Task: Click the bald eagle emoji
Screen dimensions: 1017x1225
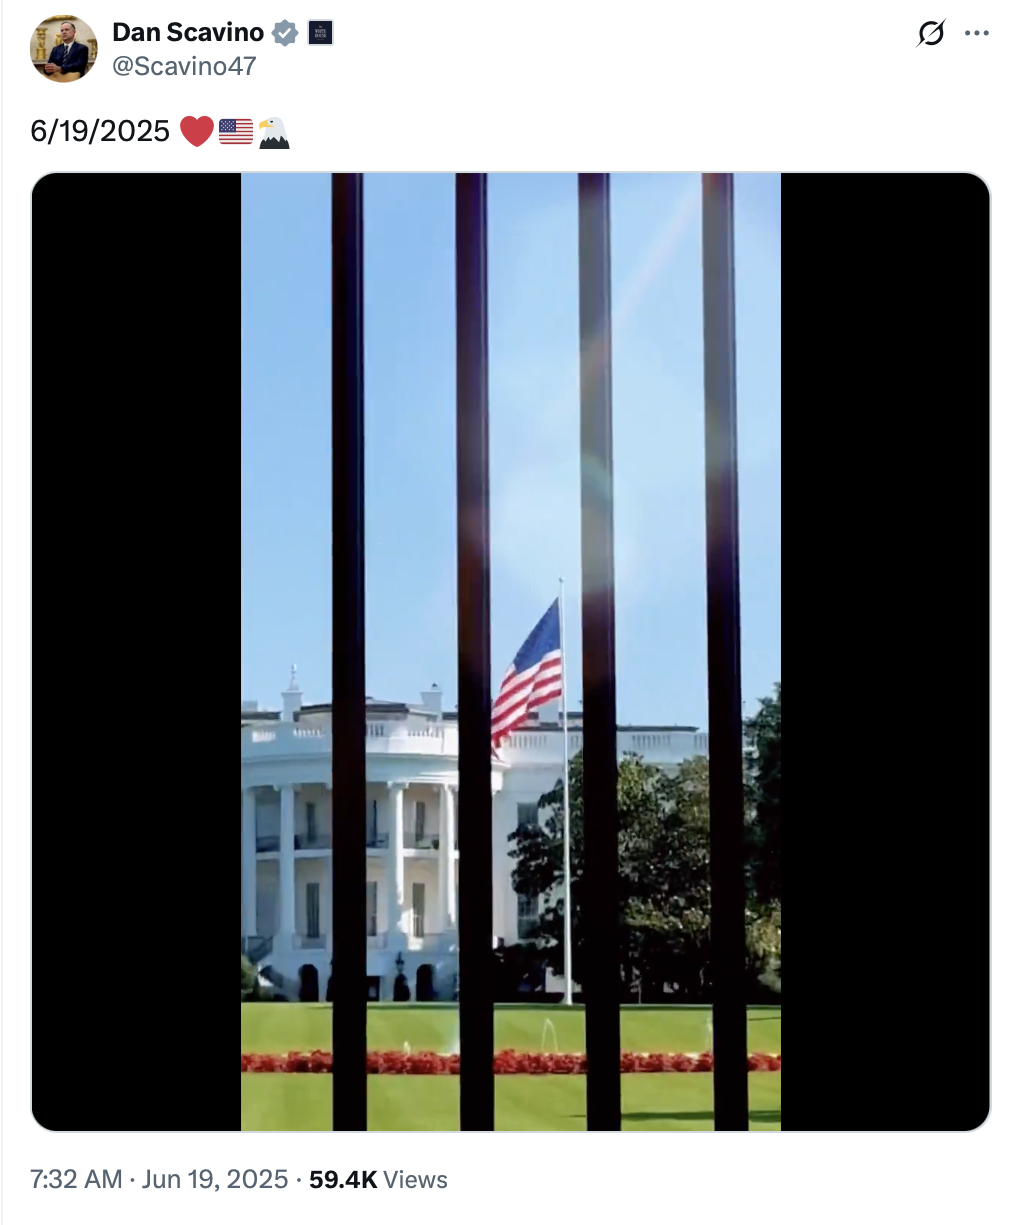Action: click(x=273, y=132)
